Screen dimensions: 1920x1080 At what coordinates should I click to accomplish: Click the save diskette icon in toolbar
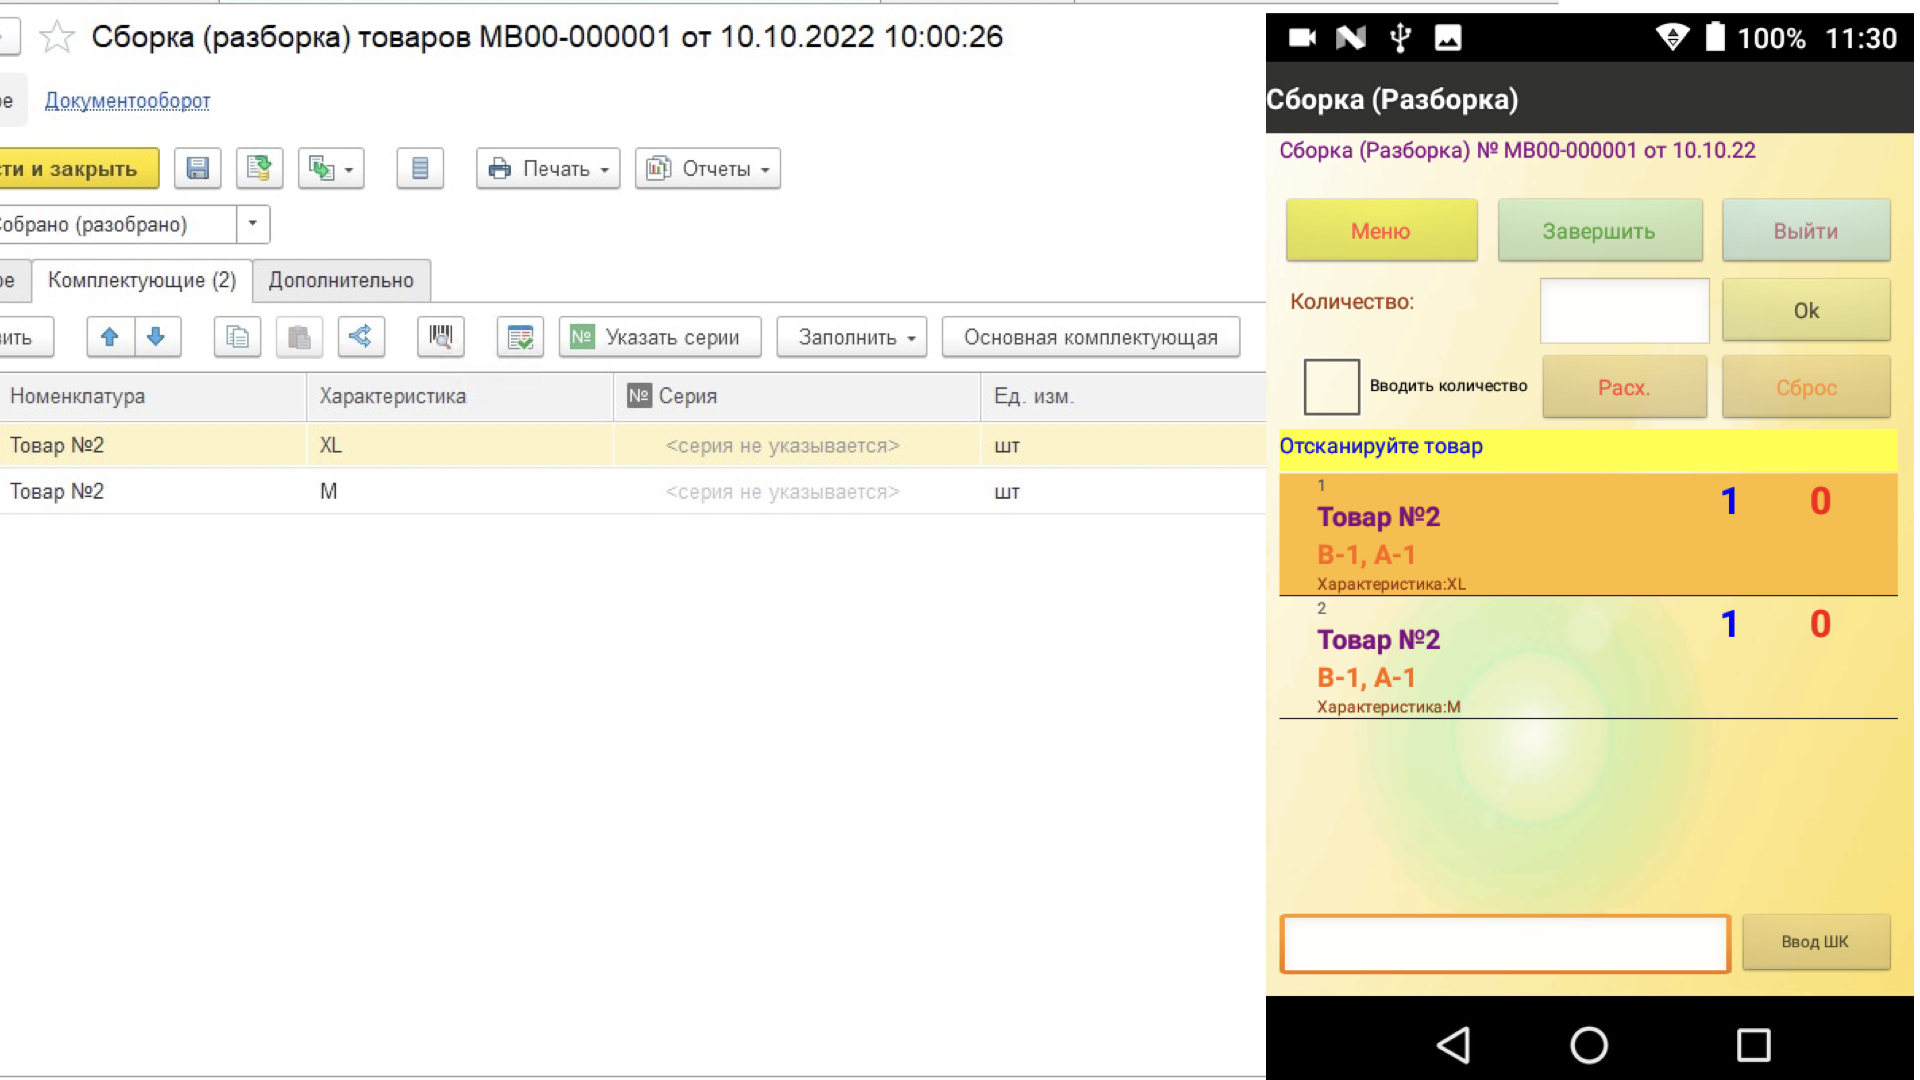point(198,168)
